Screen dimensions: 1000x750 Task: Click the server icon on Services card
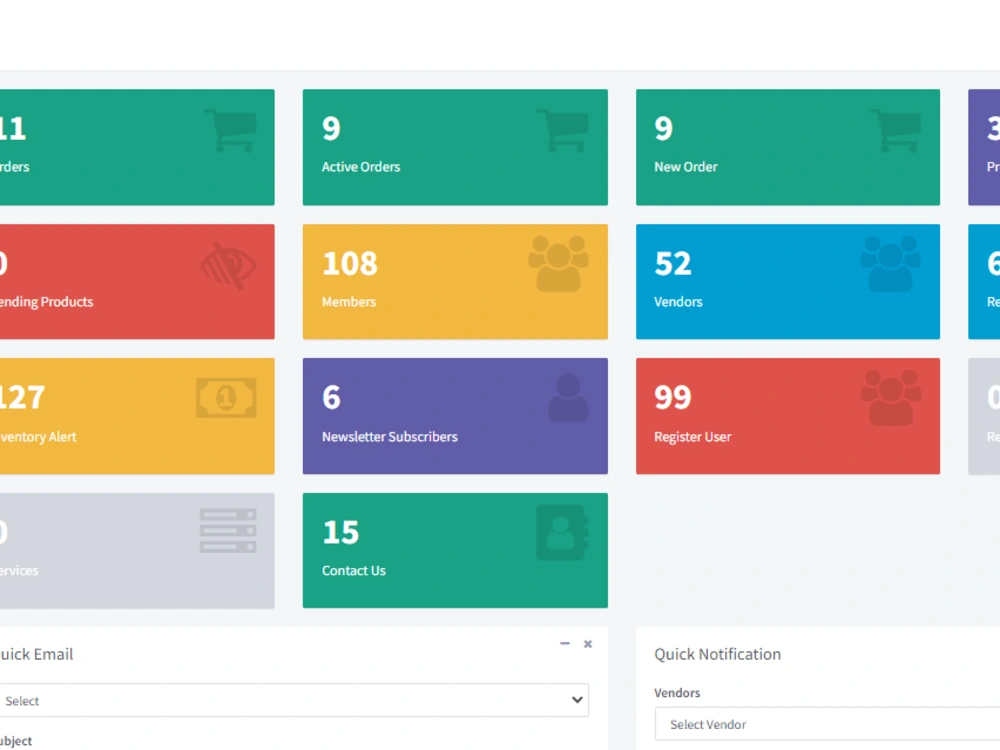click(228, 531)
